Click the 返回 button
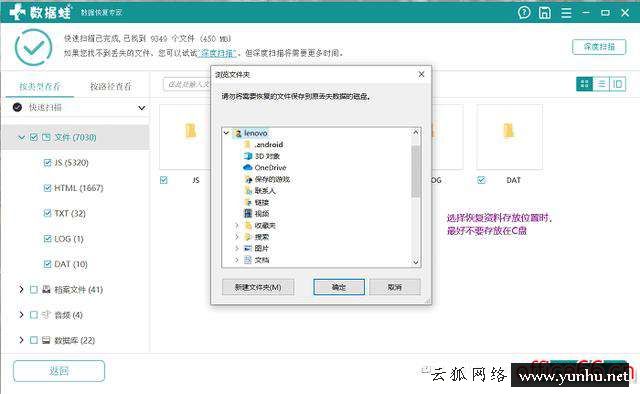640x394 pixels. 59,371
